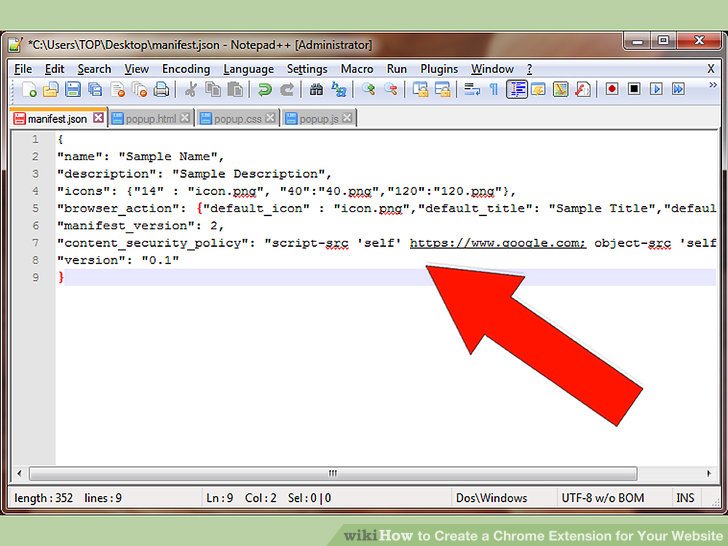Viewport: 728px width, 546px height.
Task: Click the Open file folder icon
Action: pyautogui.click(x=51, y=89)
